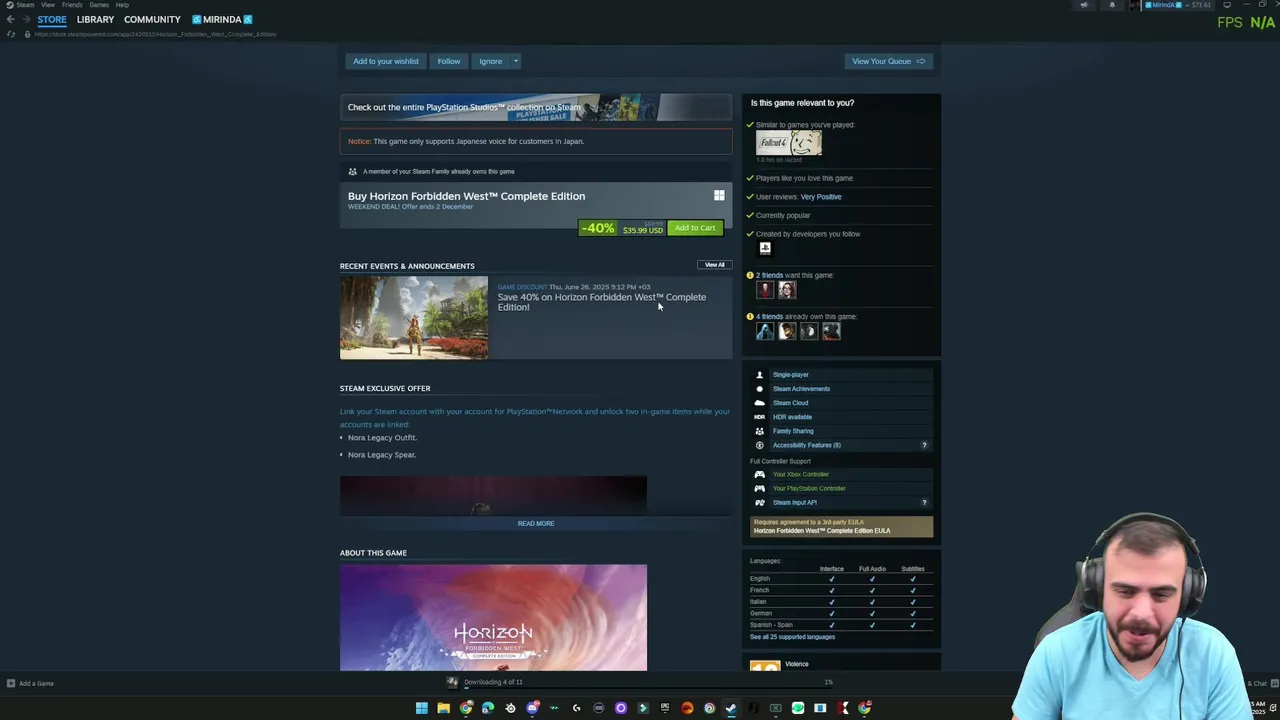Switch to the STORE tab
This screenshot has width=1280, height=720.
(x=52, y=20)
